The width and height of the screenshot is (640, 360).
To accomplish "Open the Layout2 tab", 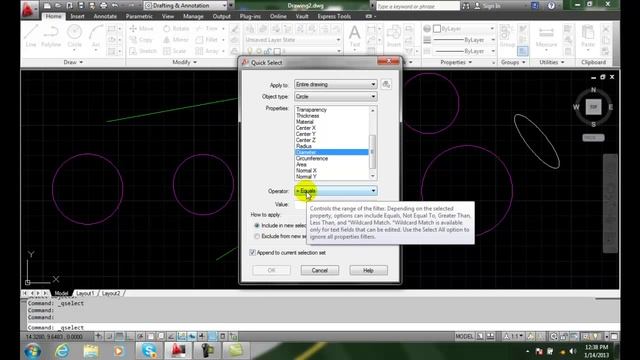I will click(111, 293).
